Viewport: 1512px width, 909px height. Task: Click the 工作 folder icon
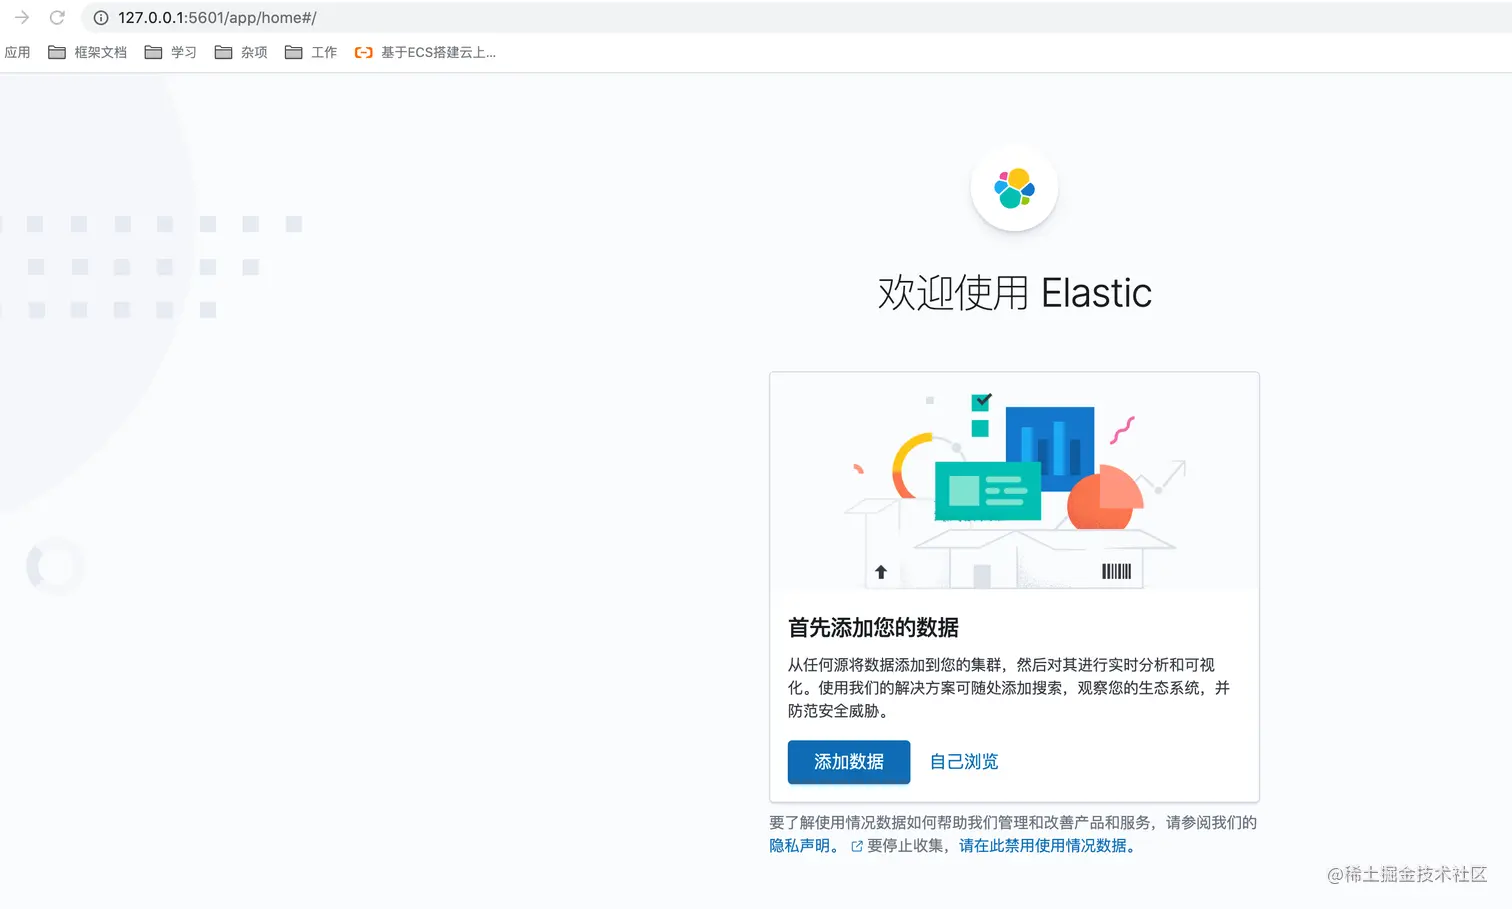click(293, 52)
